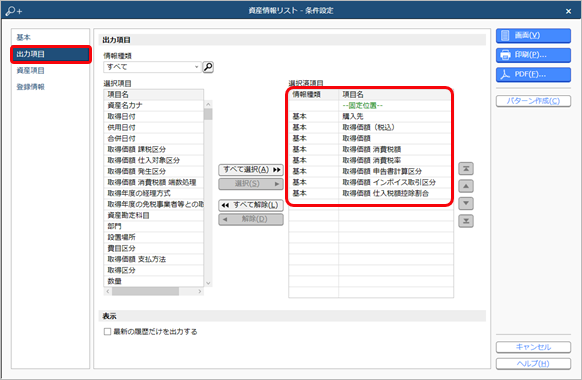This screenshot has width=582, height=380.
Task: Select 取得価額（税込） in selected items table
Action: [x=371, y=127]
